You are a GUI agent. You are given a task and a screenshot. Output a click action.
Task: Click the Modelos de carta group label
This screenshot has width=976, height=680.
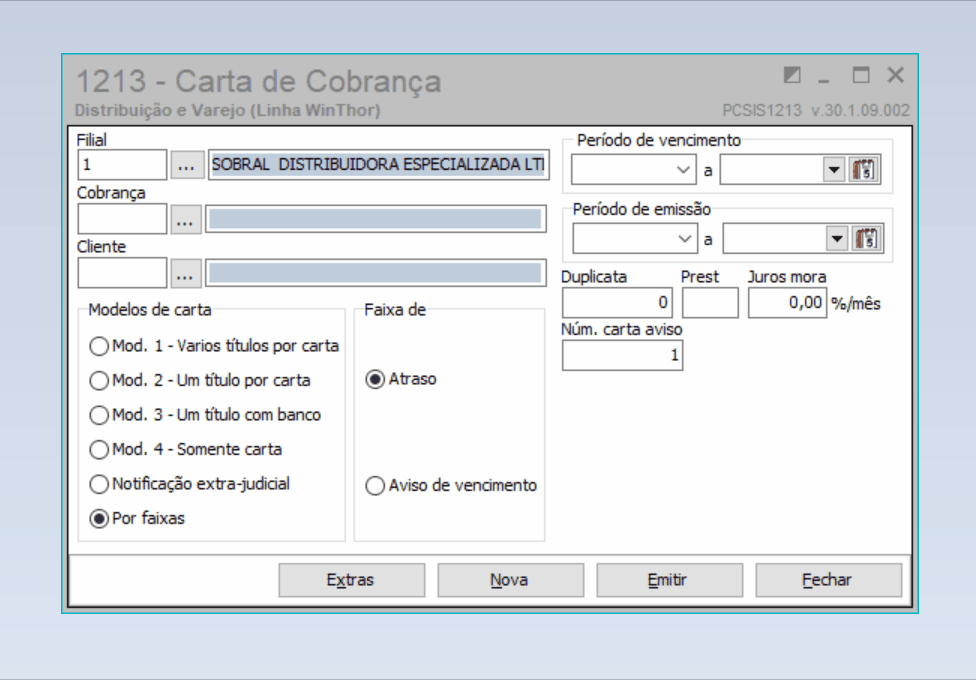coord(150,309)
